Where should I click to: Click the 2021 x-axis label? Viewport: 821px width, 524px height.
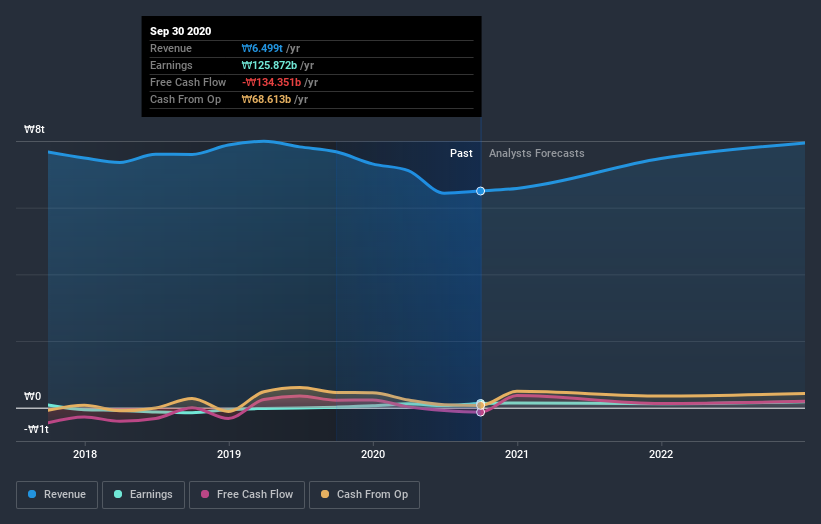[517, 454]
